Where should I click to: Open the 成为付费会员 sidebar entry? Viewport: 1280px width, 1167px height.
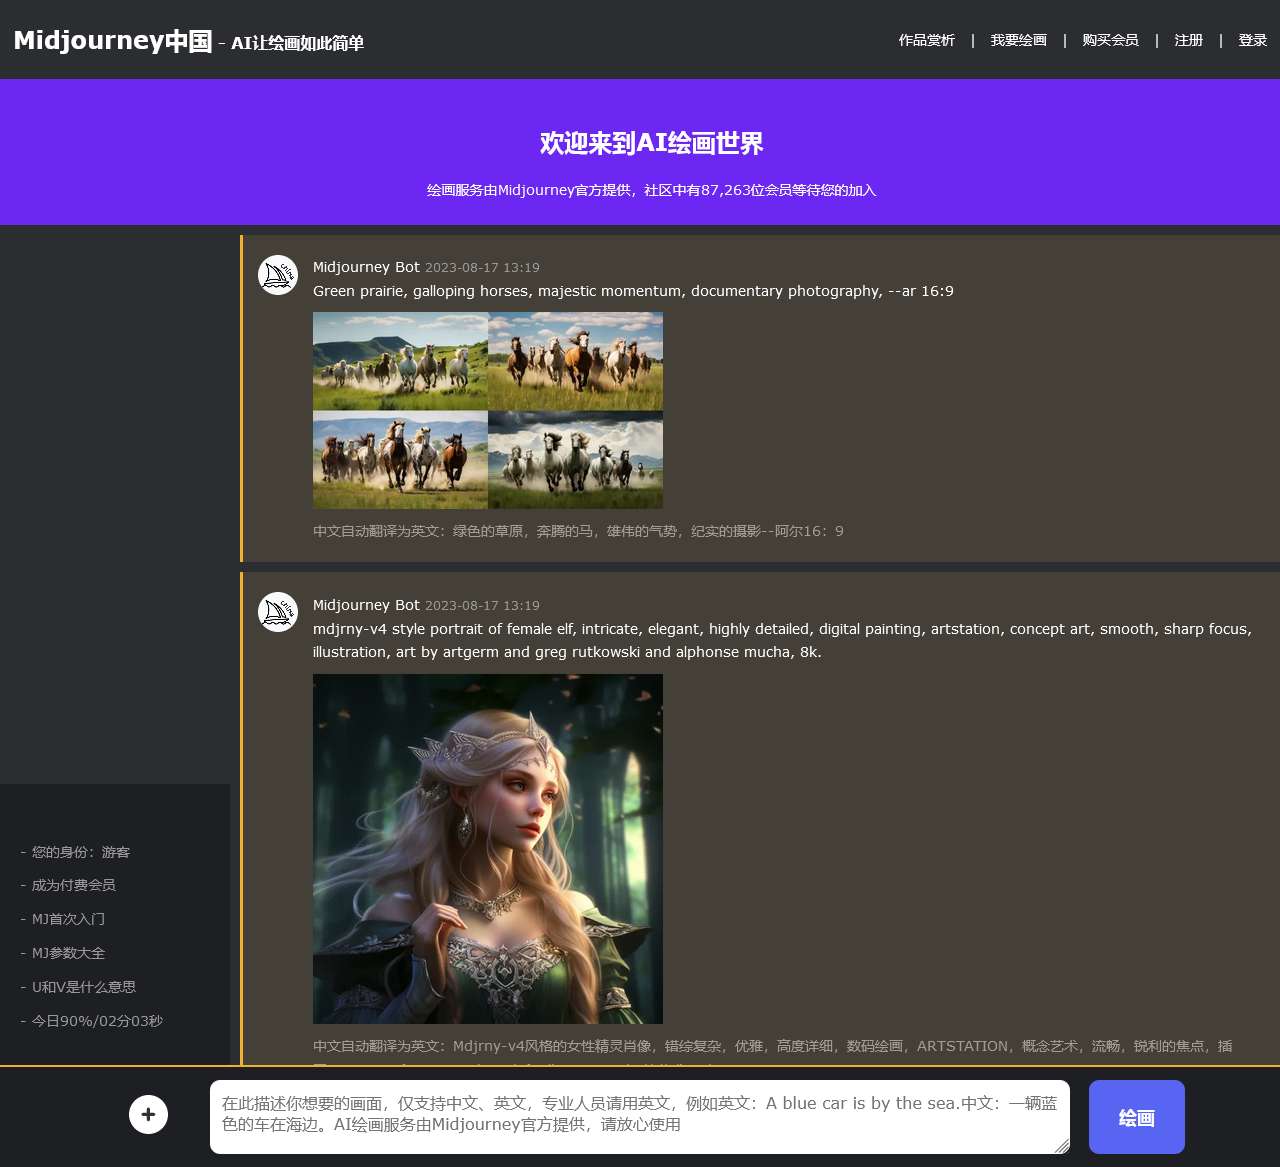[x=73, y=885]
